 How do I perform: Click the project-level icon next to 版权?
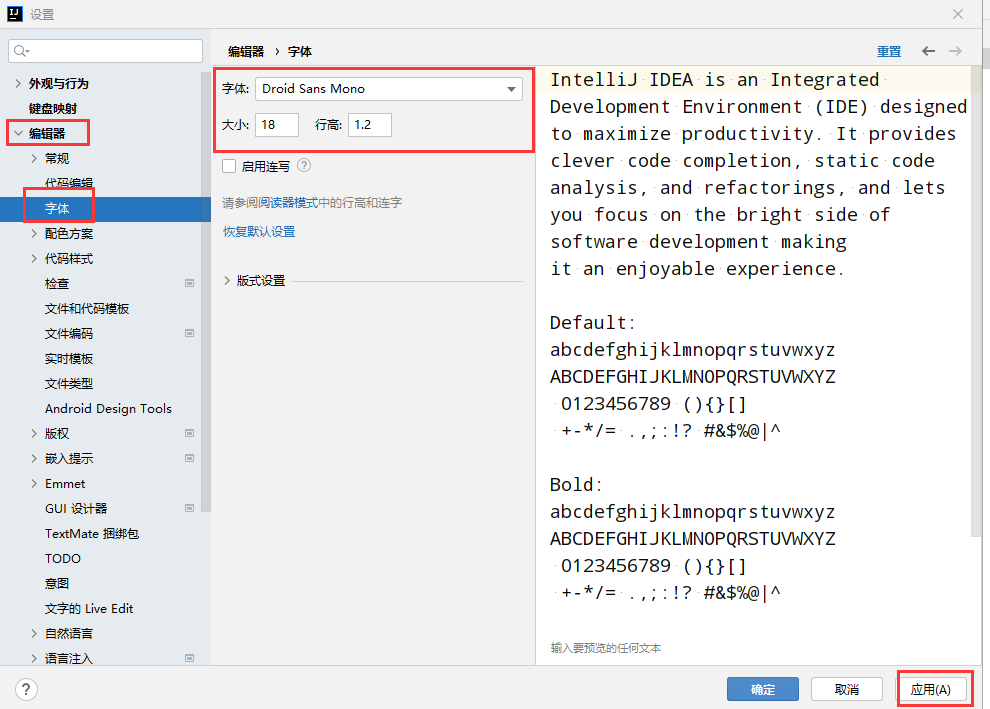click(x=190, y=434)
